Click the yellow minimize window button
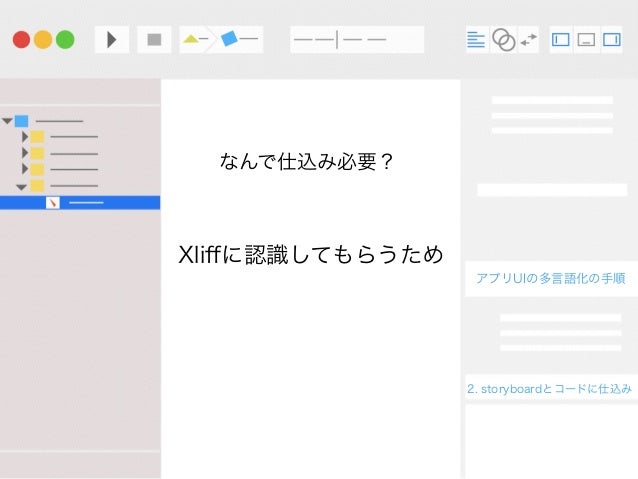Screen dimensions: 638x479 point(43,40)
